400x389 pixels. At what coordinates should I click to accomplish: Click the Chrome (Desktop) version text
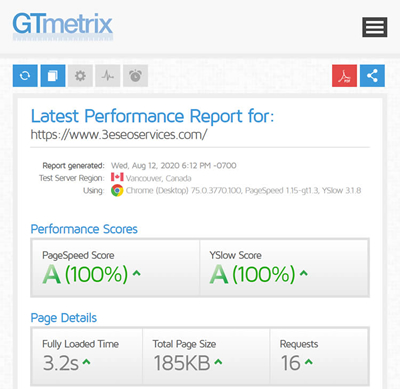[x=243, y=190]
